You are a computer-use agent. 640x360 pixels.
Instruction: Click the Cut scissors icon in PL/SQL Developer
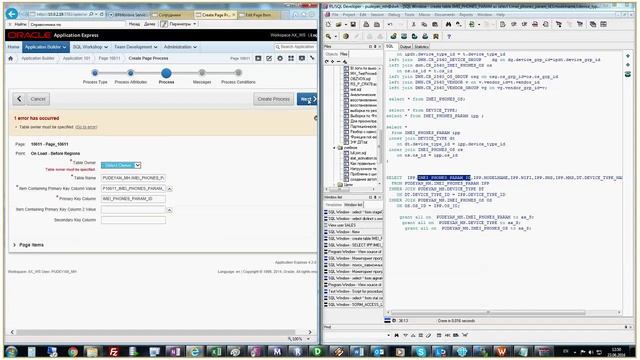[x=413, y=24]
